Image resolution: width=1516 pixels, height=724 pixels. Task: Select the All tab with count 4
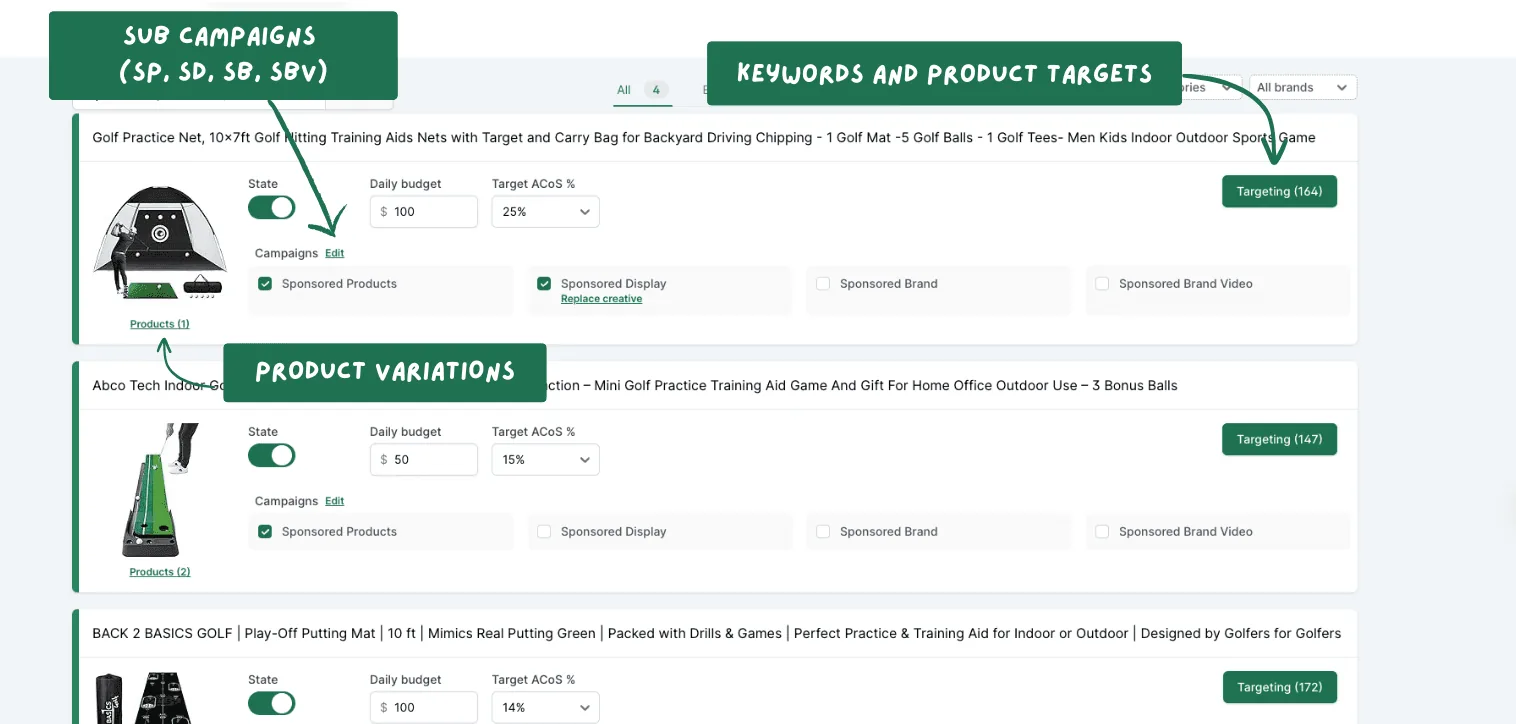coord(642,90)
